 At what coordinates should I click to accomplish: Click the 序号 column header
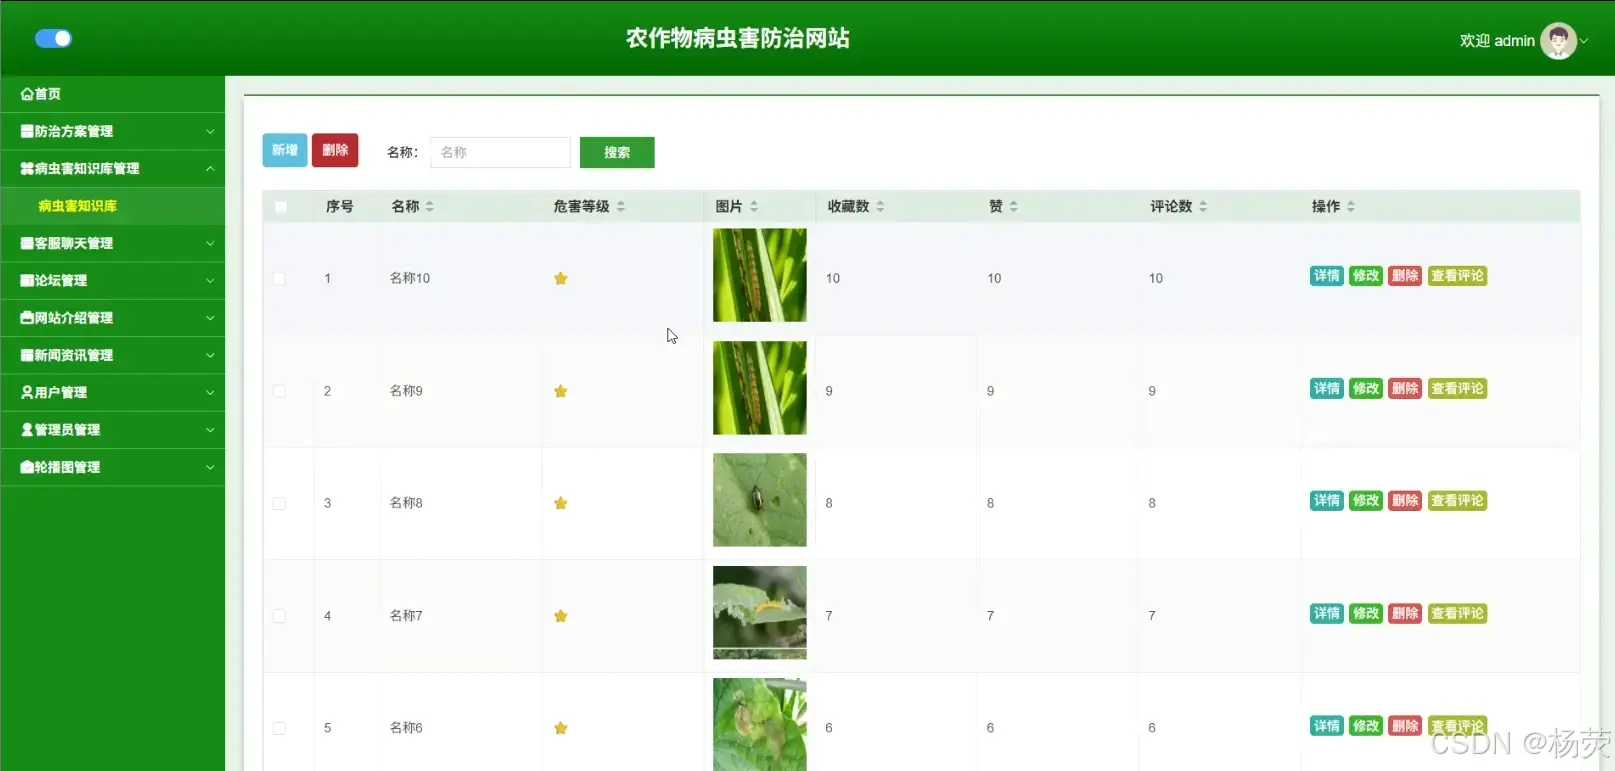coord(340,206)
